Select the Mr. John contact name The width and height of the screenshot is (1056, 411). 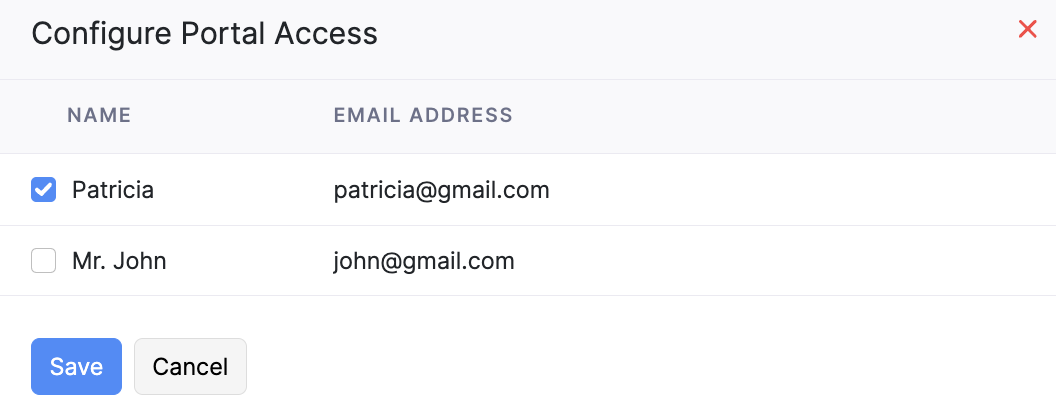pyautogui.click(x=119, y=262)
